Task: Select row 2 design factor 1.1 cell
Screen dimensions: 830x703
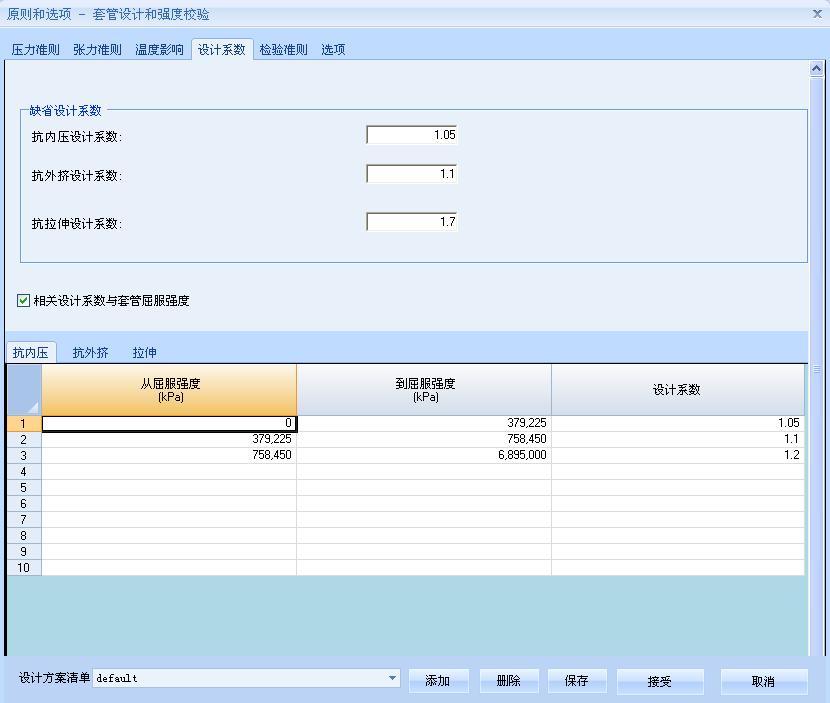Action: point(678,439)
